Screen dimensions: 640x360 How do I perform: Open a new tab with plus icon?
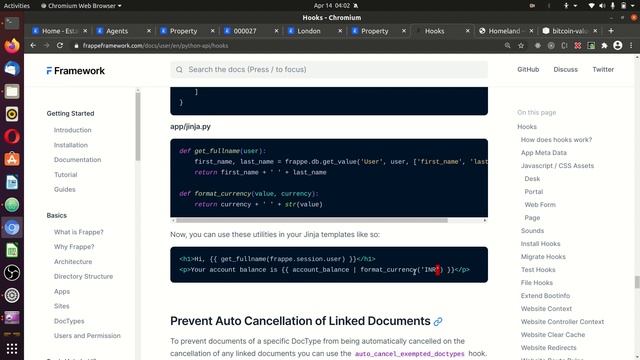(611, 31)
